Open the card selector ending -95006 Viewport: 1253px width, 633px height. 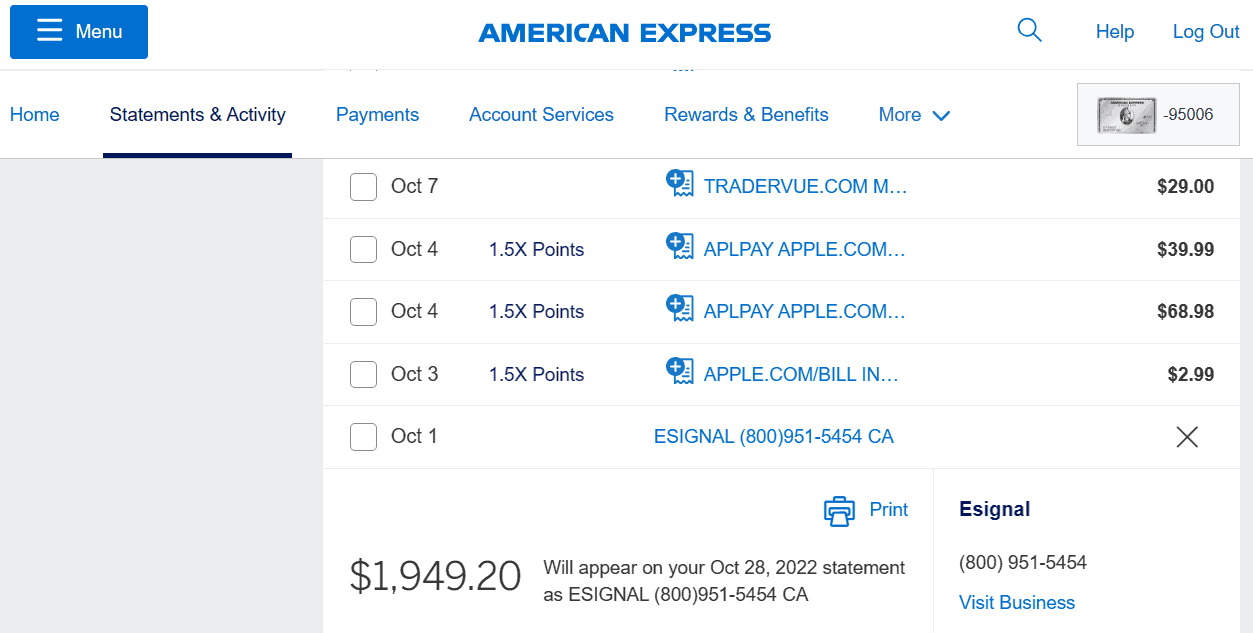point(1158,114)
